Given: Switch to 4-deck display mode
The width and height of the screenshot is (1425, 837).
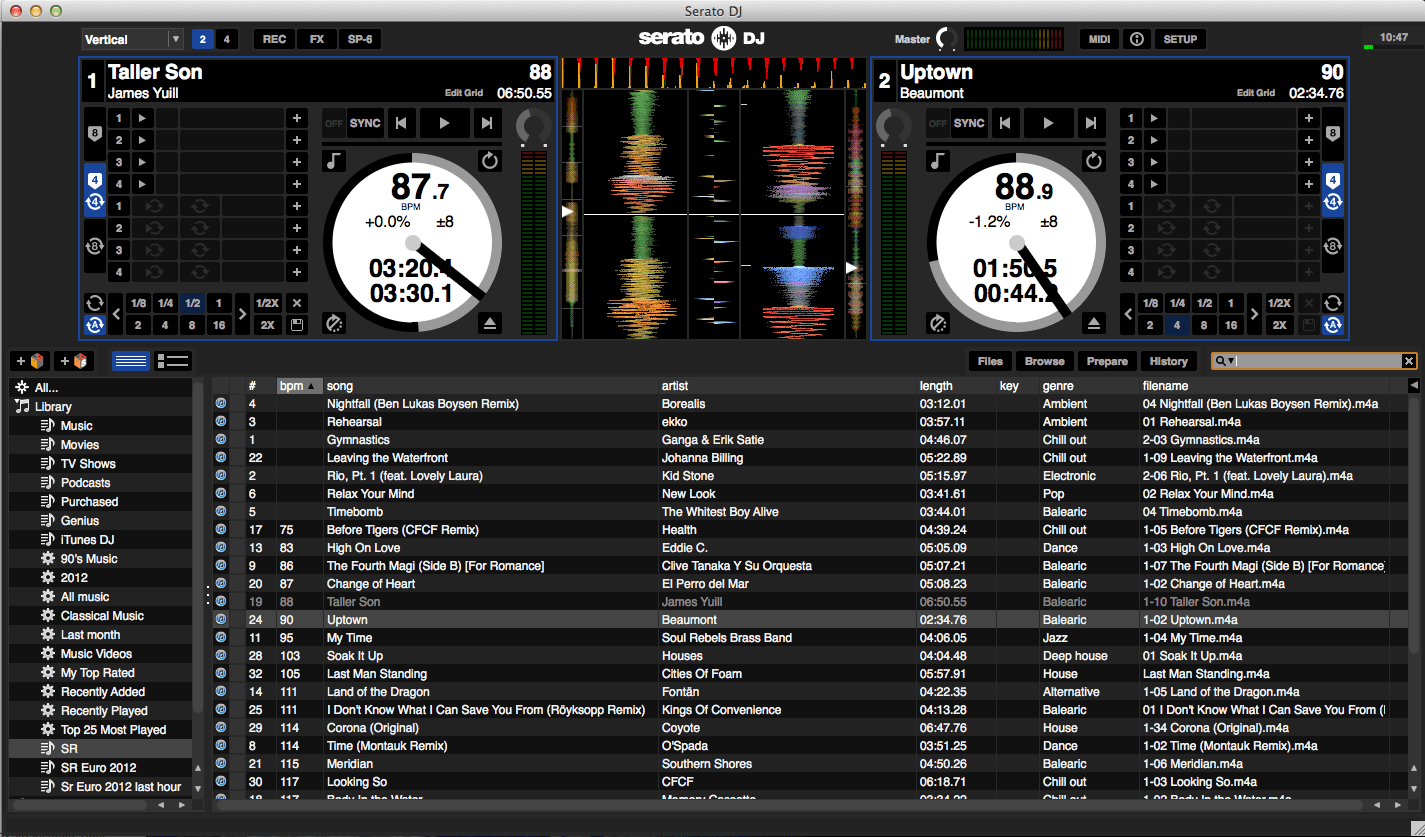Looking at the screenshot, I should click(227, 39).
